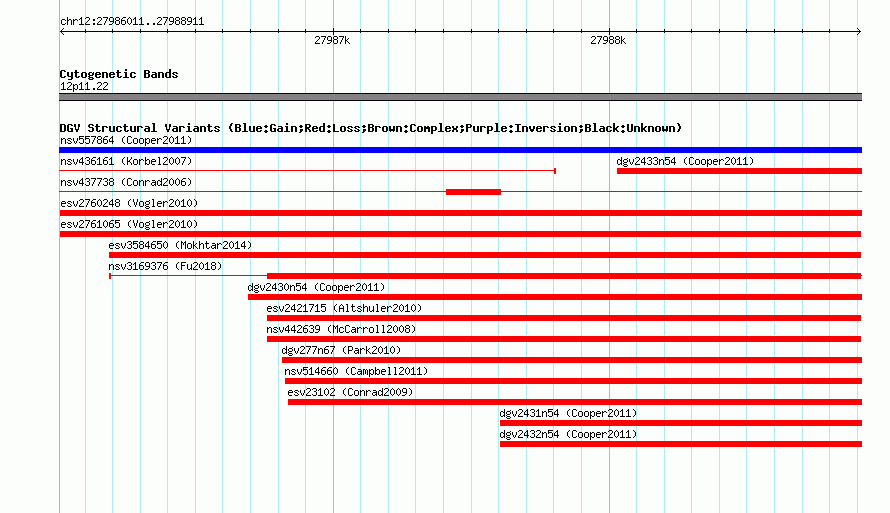Select the red bar under dgv2432n54

681,444
